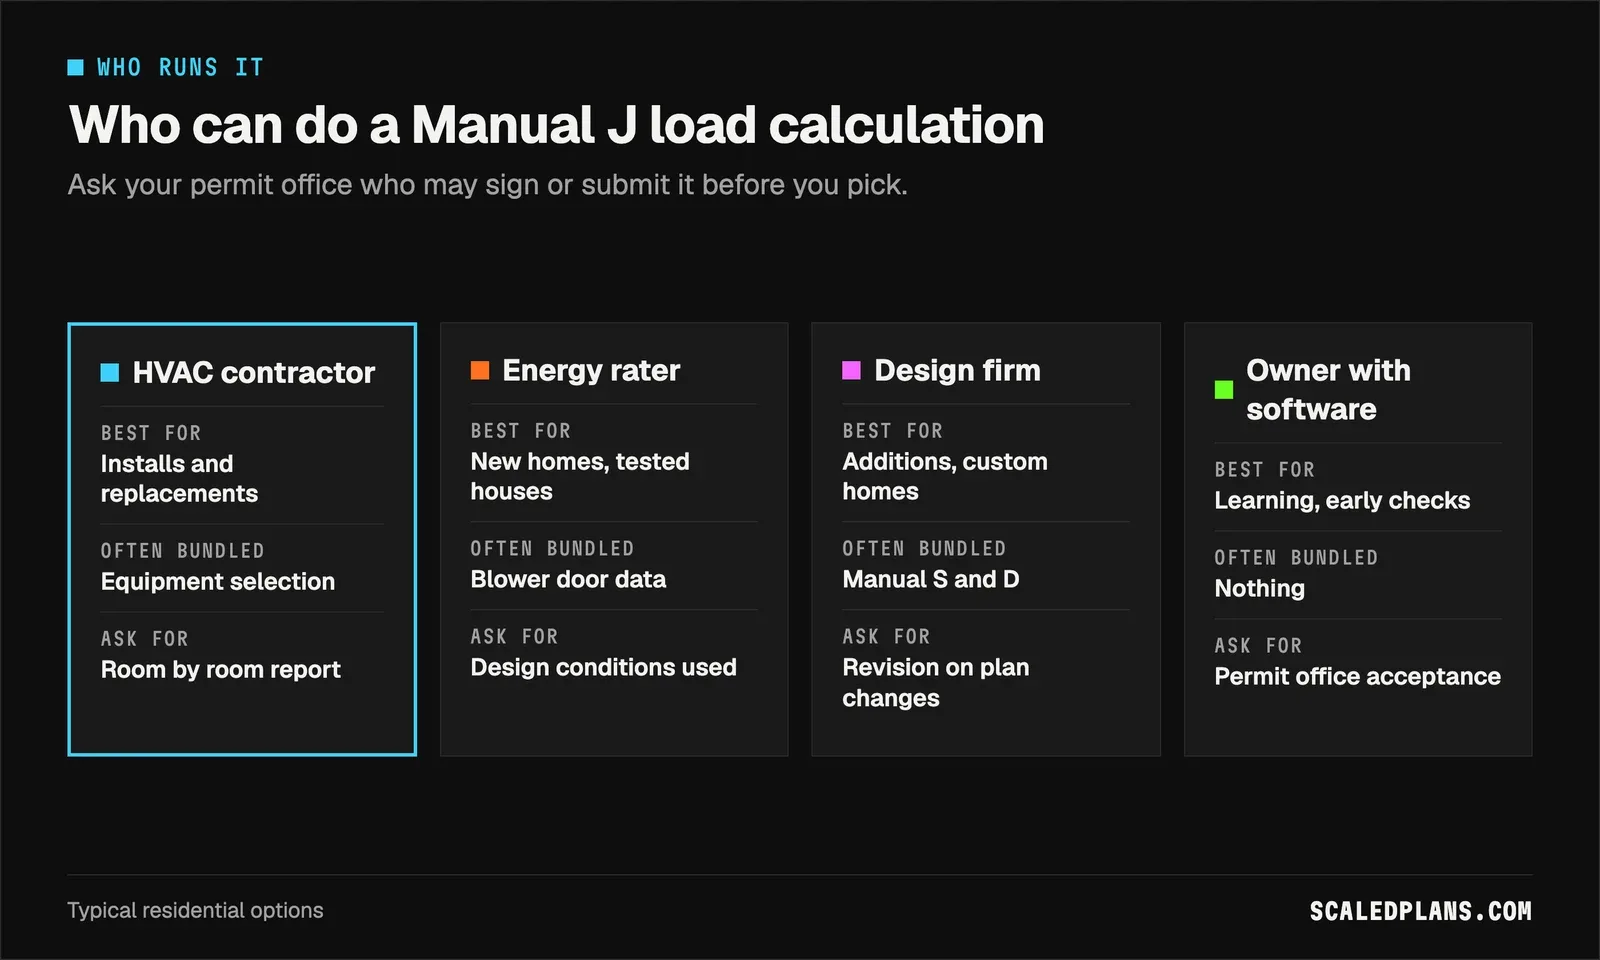The width and height of the screenshot is (1600, 960).
Task: Click the text Blower door data
Action: click(568, 580)
